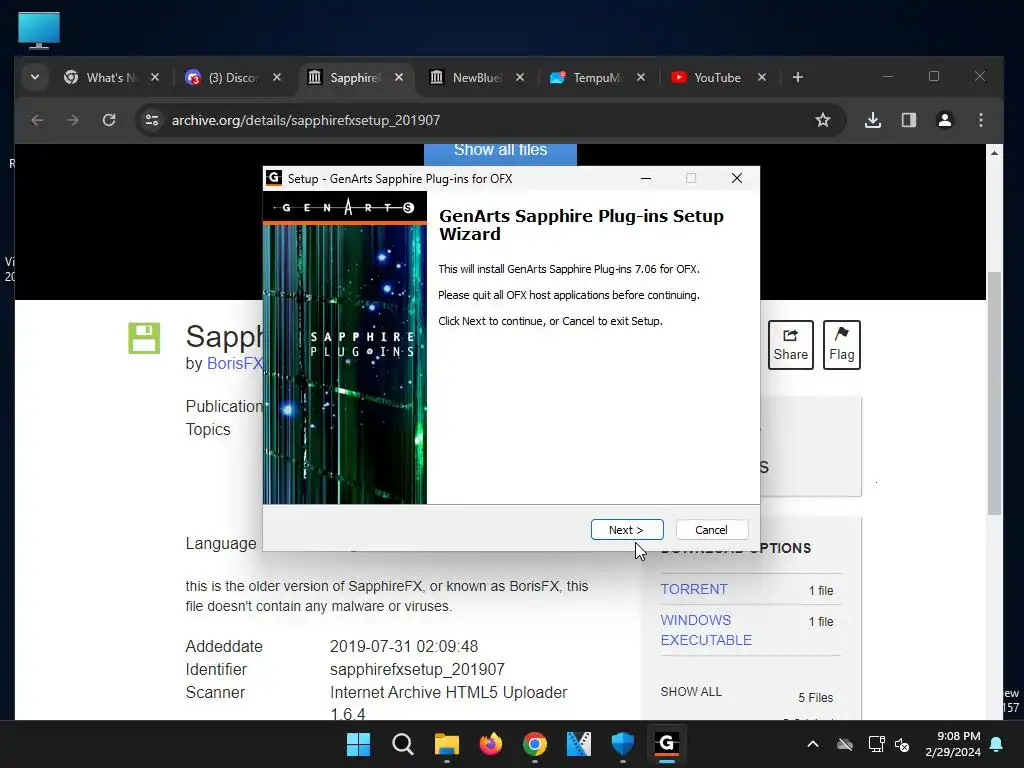Close the YouTube tab
Screen dimensions: 1024x768
(761, 78)
